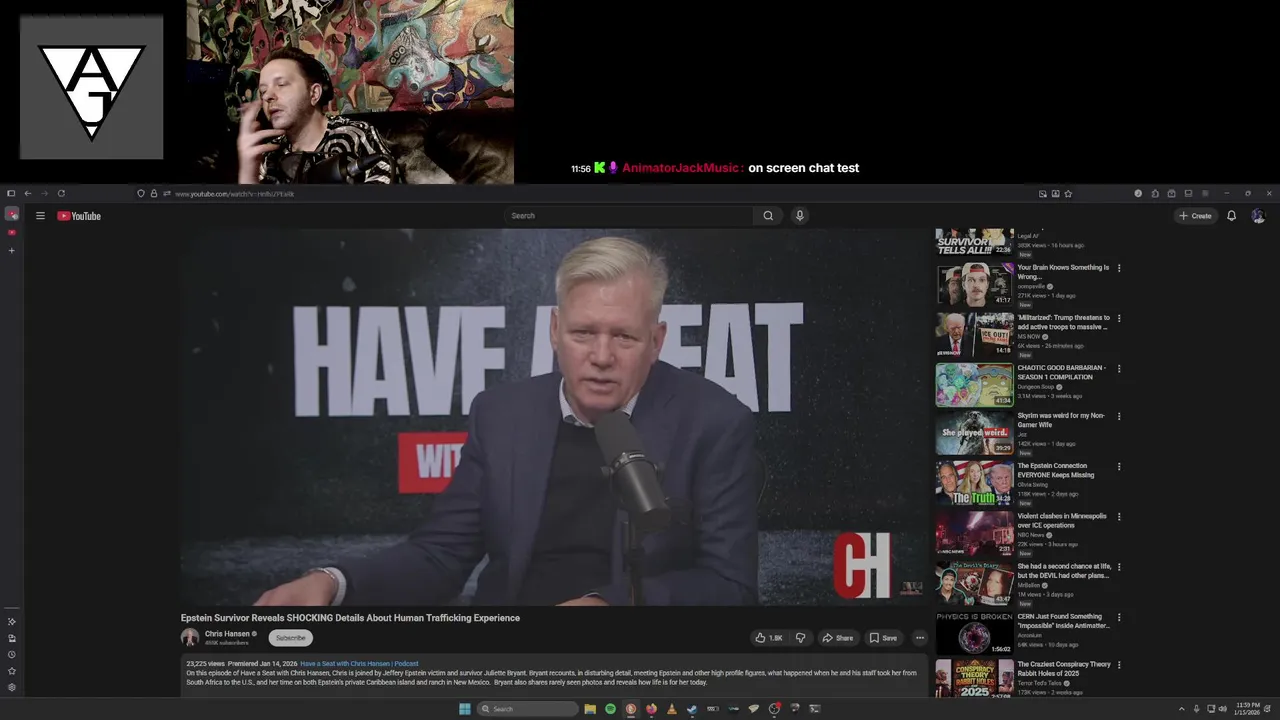Click the YouTube search magnifier button
The image size is (1280, 720).
(x=768, y=216)
